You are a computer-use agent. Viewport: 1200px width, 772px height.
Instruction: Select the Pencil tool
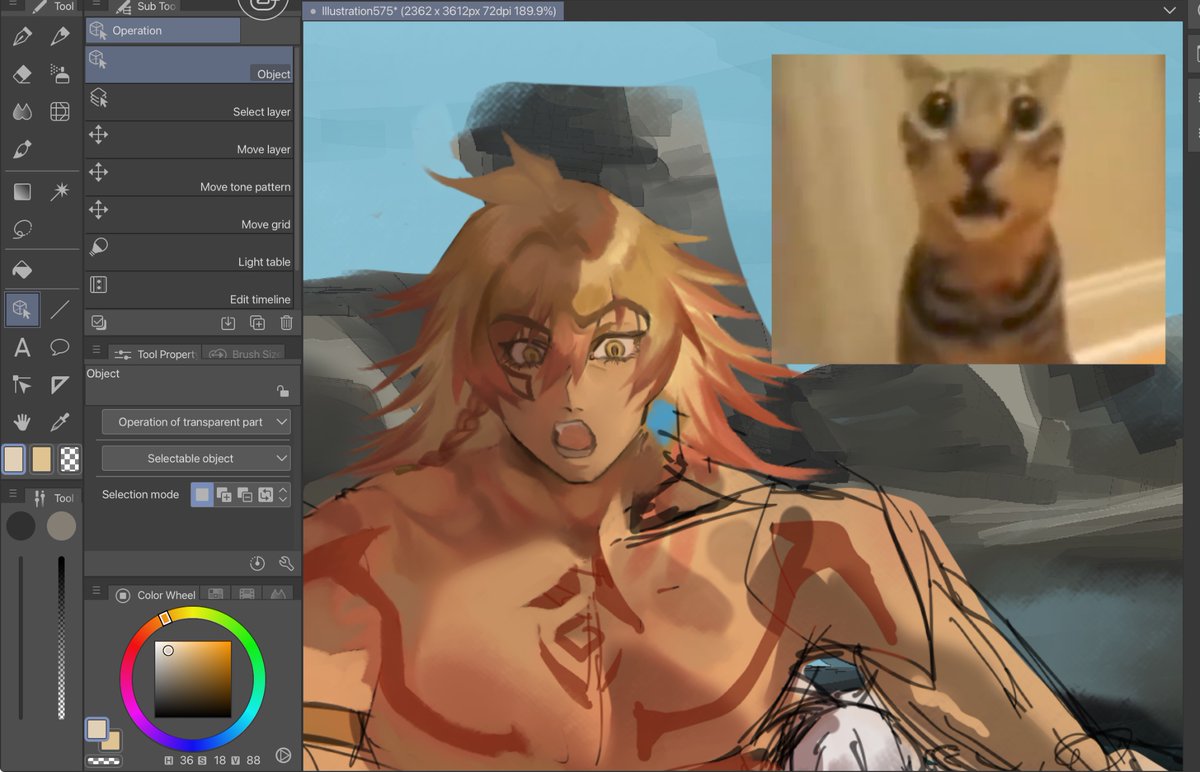[x=60, y=37]
